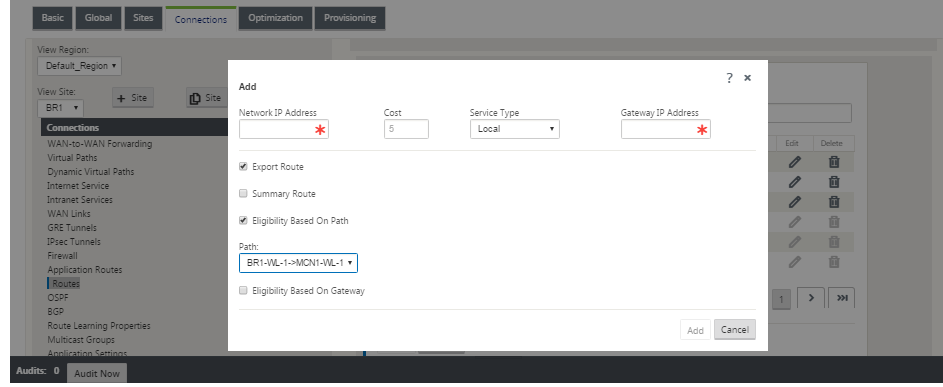
Task: Select Multicast Groups in sidebar
Action: 81,339
